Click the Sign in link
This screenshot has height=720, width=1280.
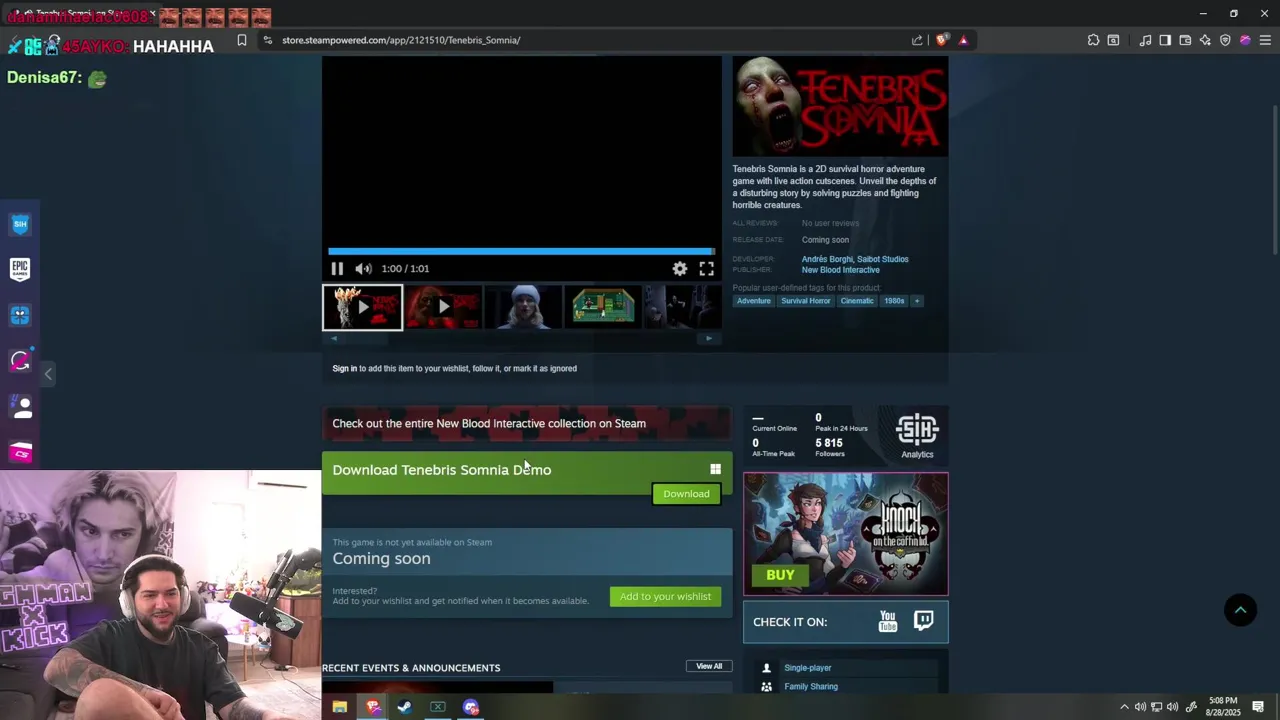pos(344,369)
